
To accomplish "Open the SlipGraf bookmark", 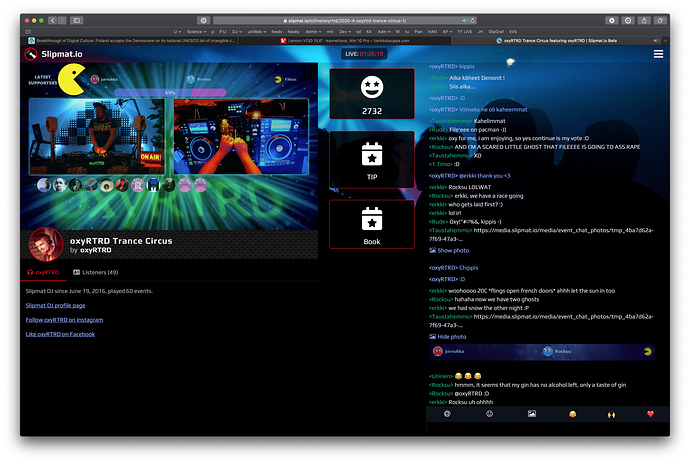I will click(x=496, y=32).
